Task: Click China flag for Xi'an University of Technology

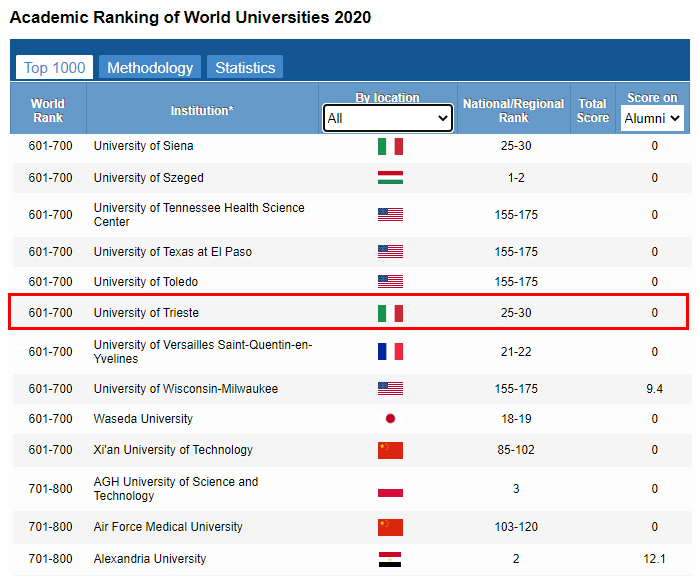Action: tap(390, 450)
